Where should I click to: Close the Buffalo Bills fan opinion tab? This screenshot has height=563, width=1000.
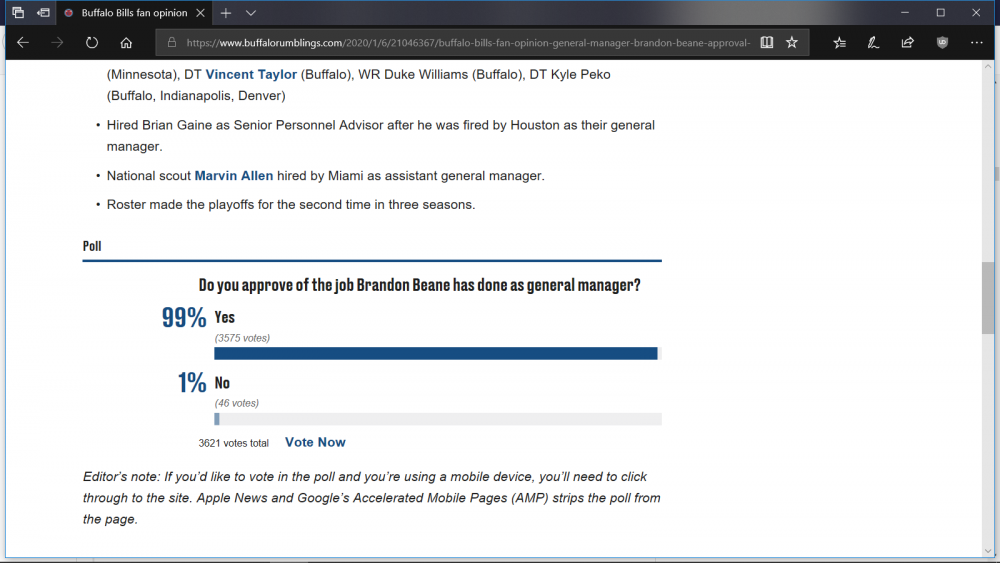(x=200, y=13)
